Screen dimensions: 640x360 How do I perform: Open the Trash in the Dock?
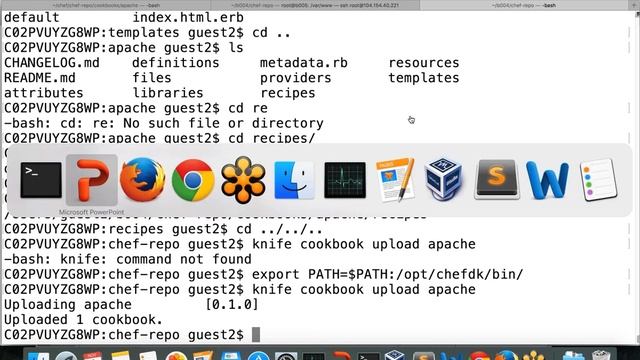pos(601,355)
